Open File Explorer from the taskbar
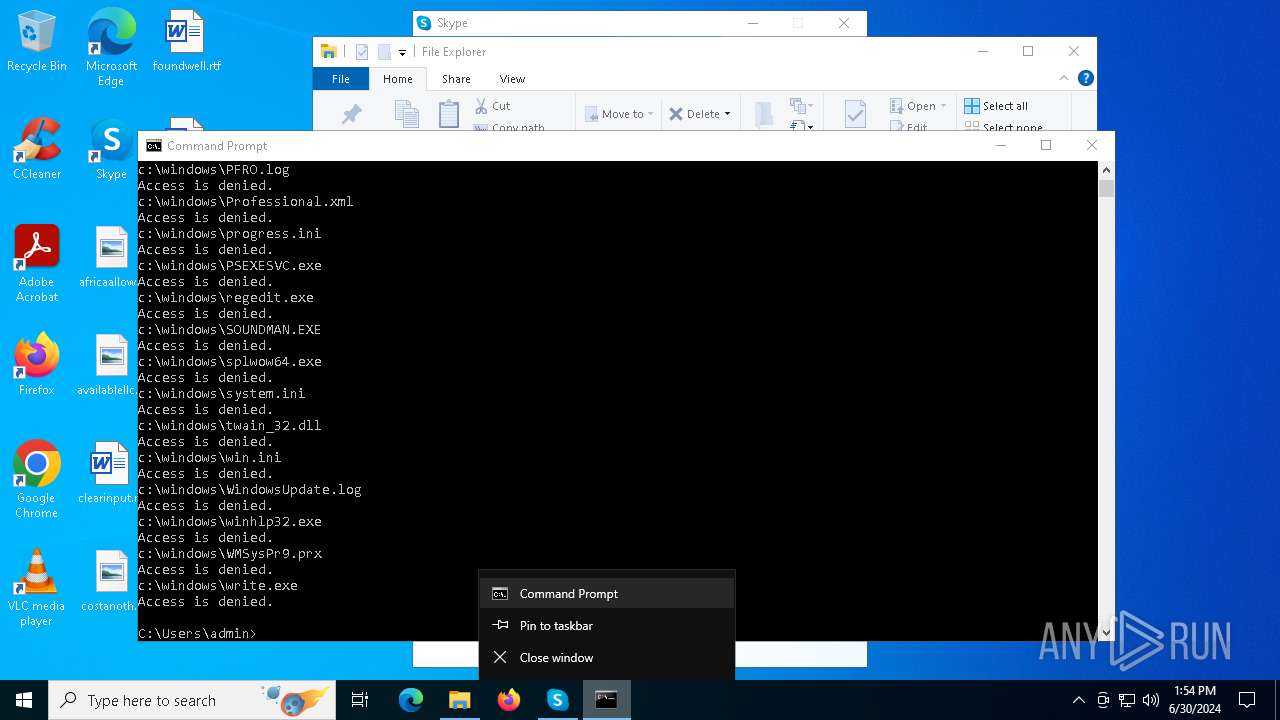Screen dimensions: 1280x720 [460, 700]
